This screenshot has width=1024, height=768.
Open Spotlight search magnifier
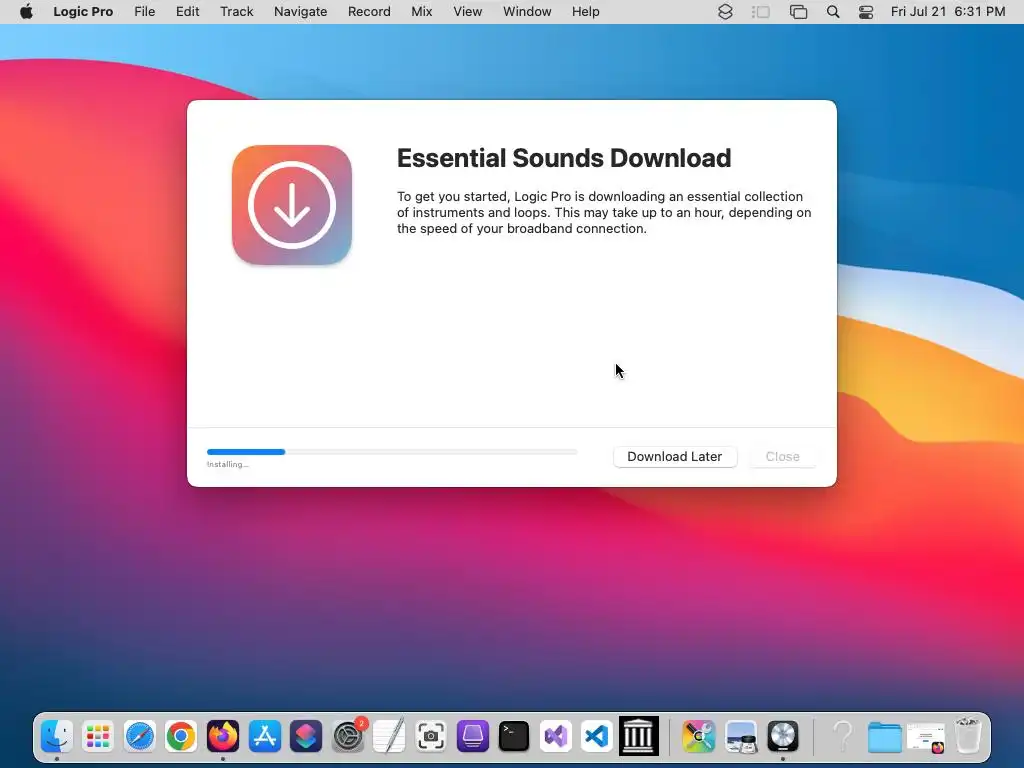tap(833, 12)
